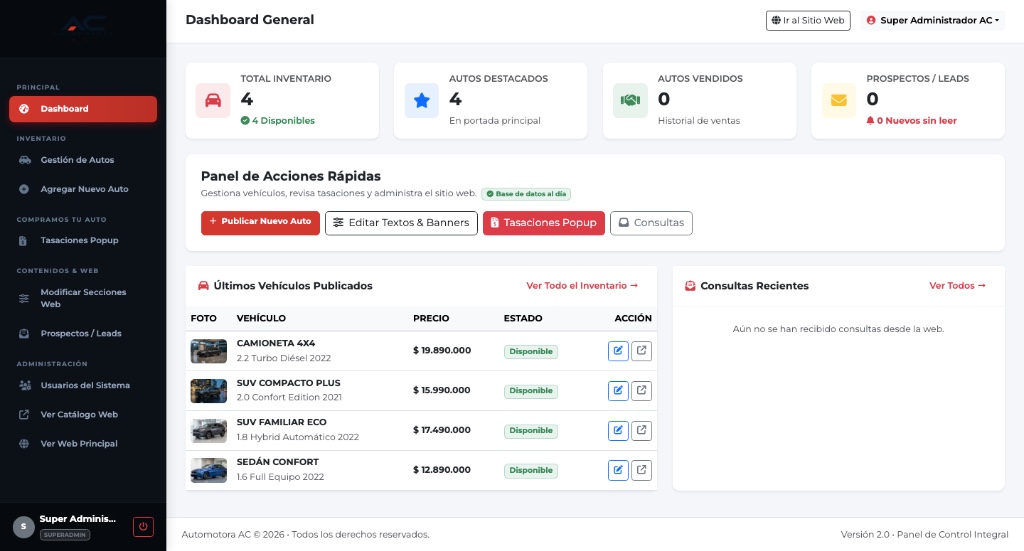Click the Disponible badge for CAMIONETA 4X4
Screen dimensions: 1024x551
[x=530, y=351]
